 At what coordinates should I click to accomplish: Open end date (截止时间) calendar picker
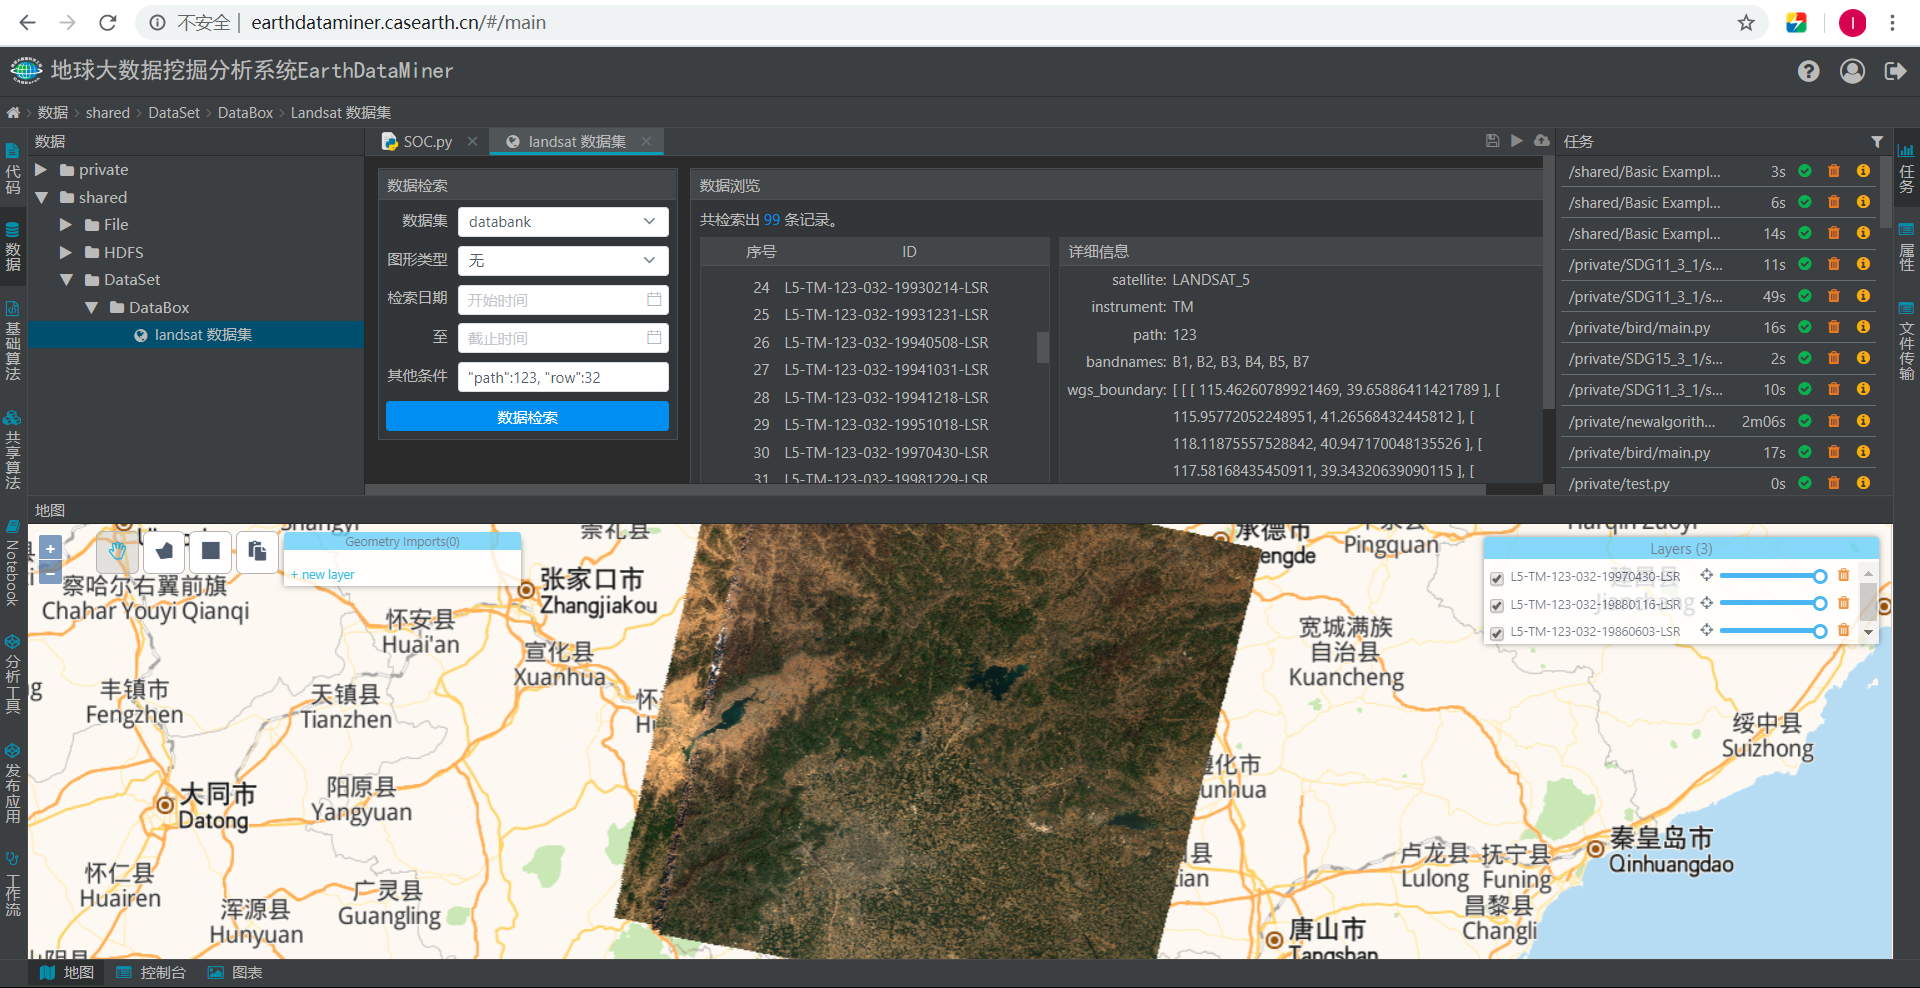(654, 338)
